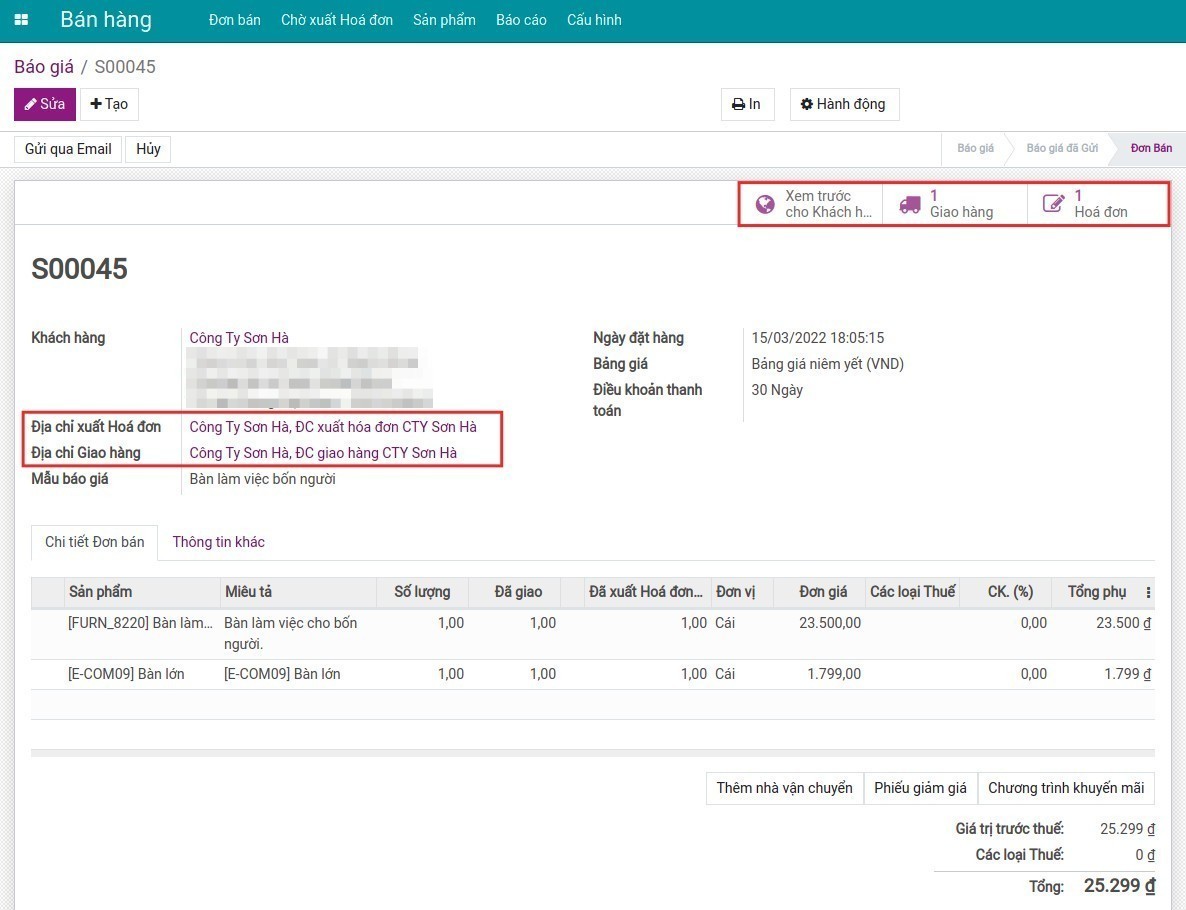Click the globe icon for customer preview
1186x910 pixels.
(x=765, y=204)
